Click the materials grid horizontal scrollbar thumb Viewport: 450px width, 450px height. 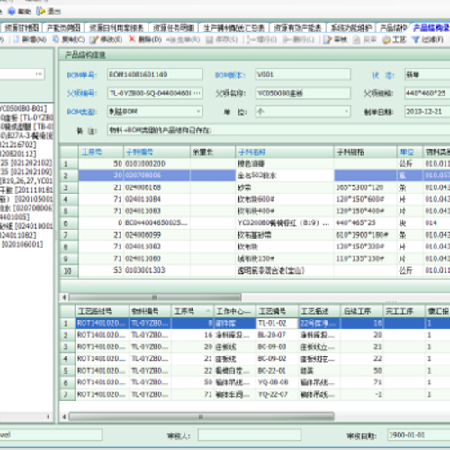click(155, 297)
